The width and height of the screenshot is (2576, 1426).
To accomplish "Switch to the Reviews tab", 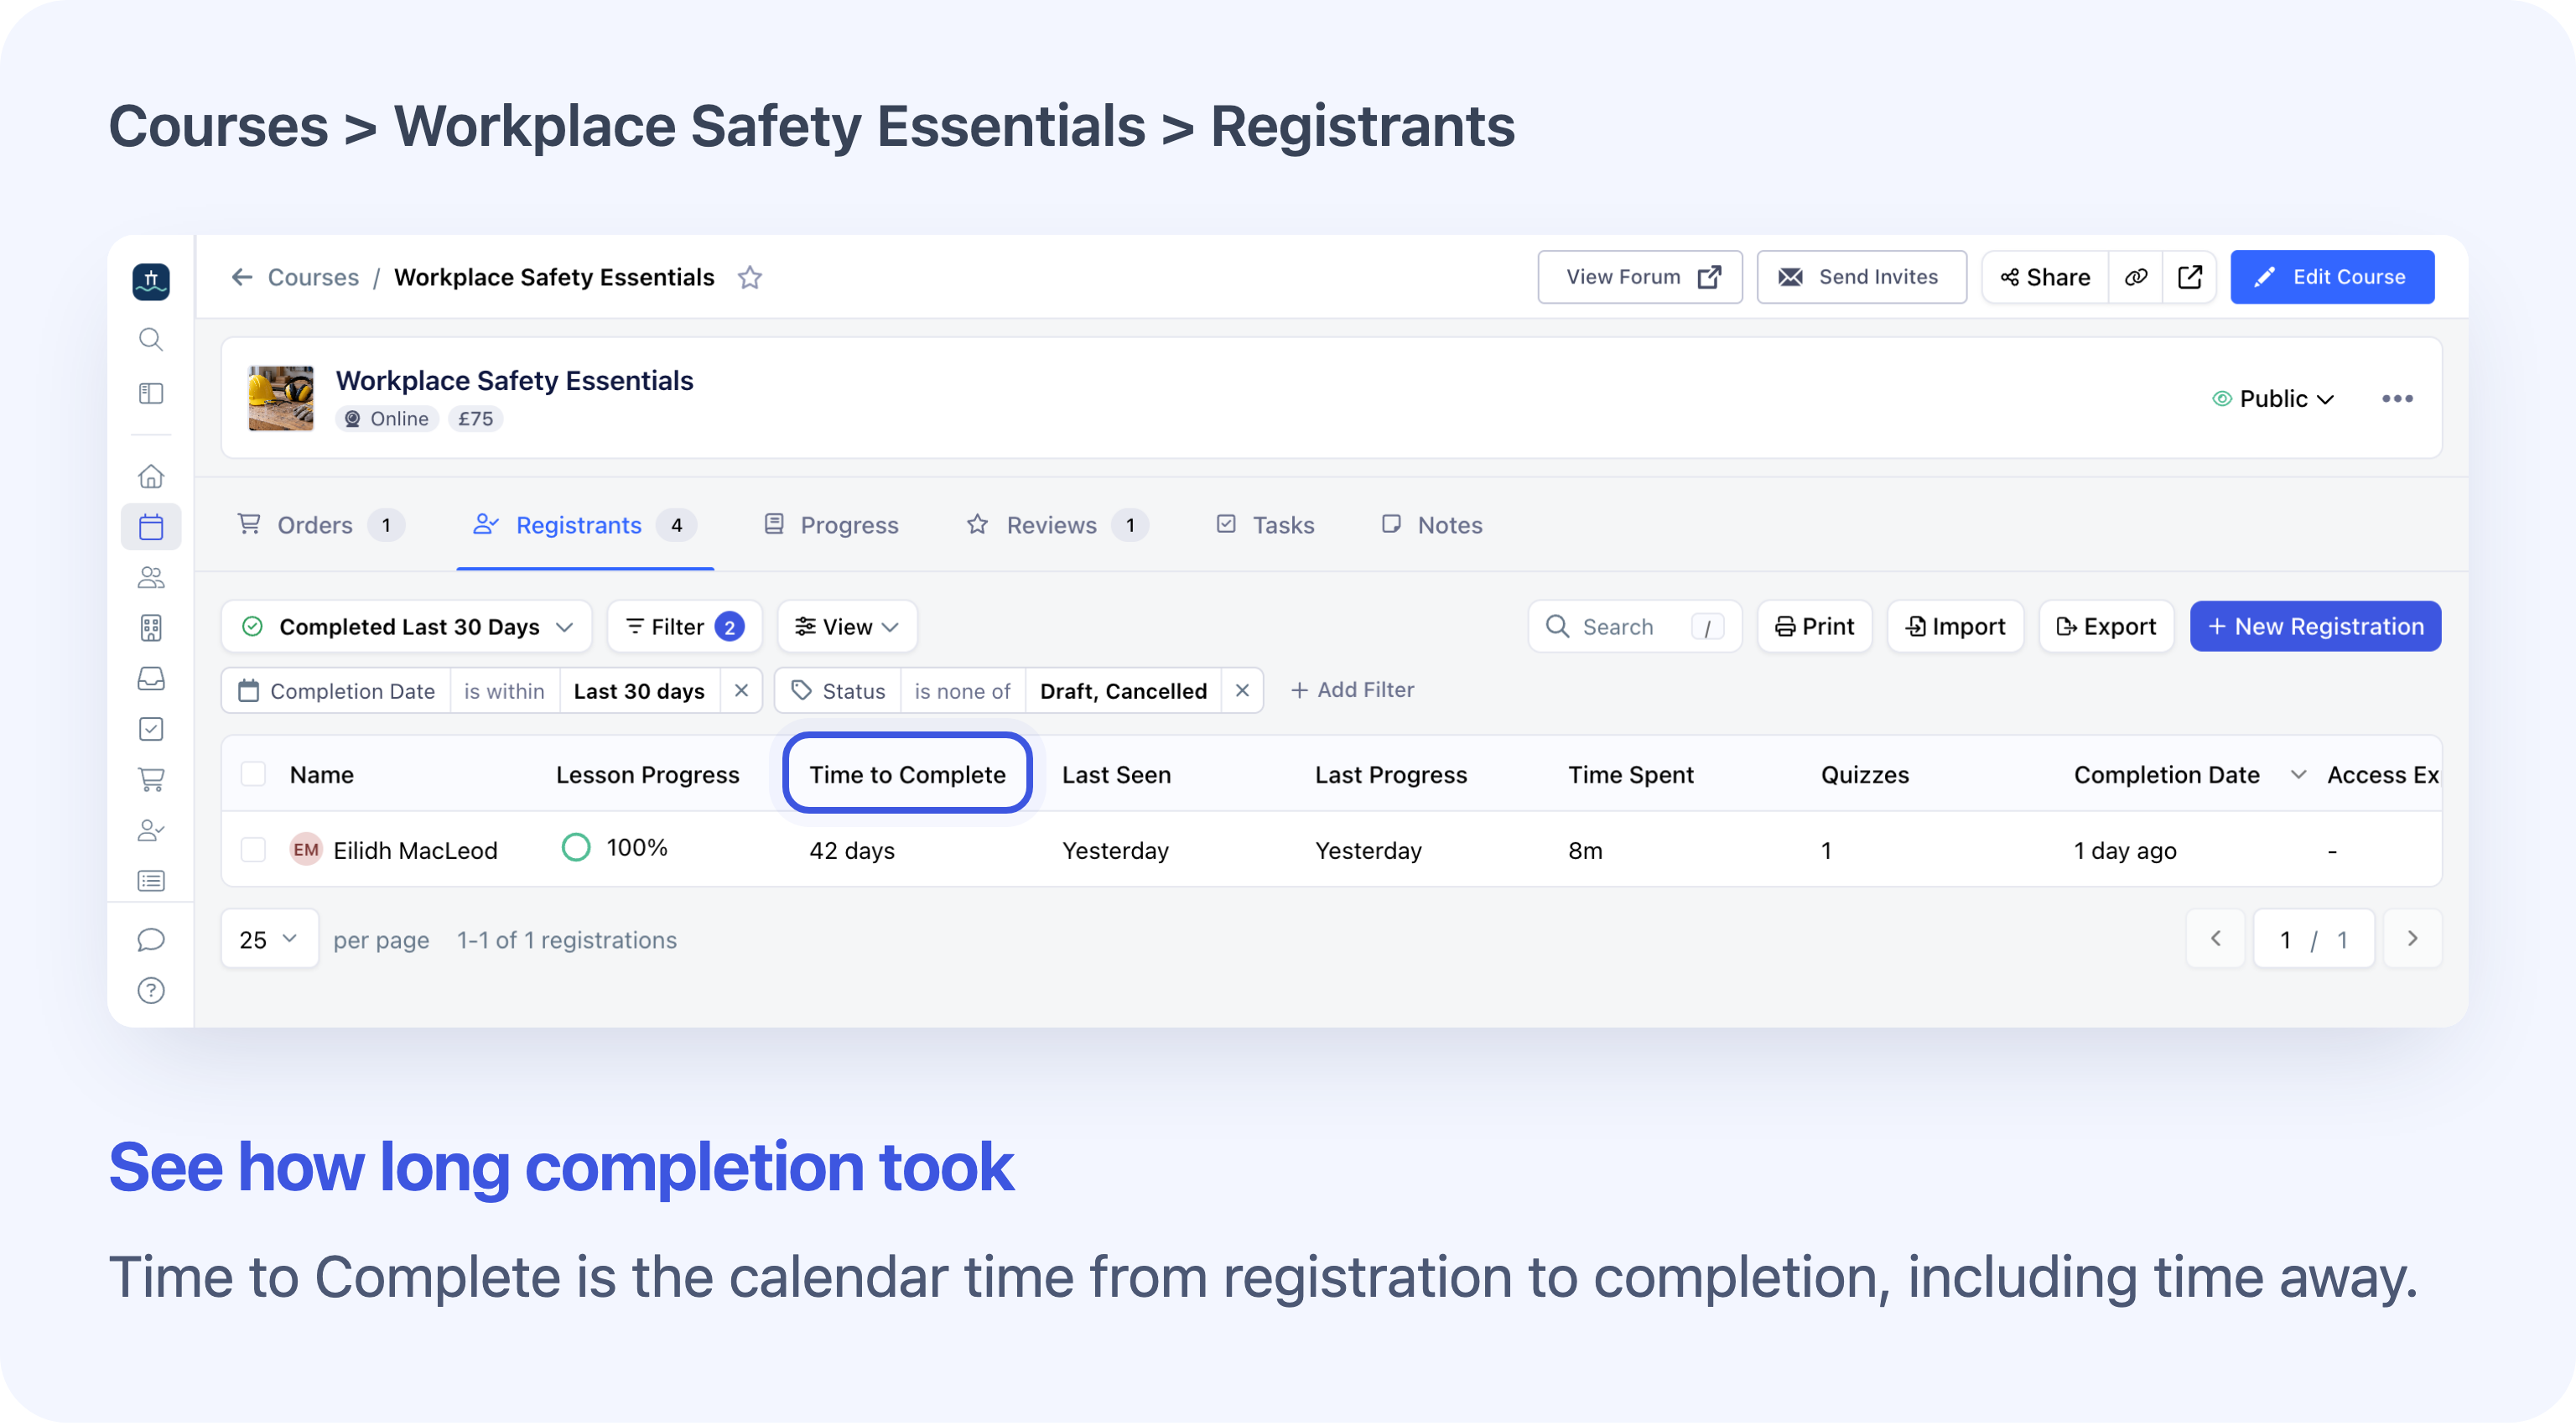I will [x=1058, y=526].
